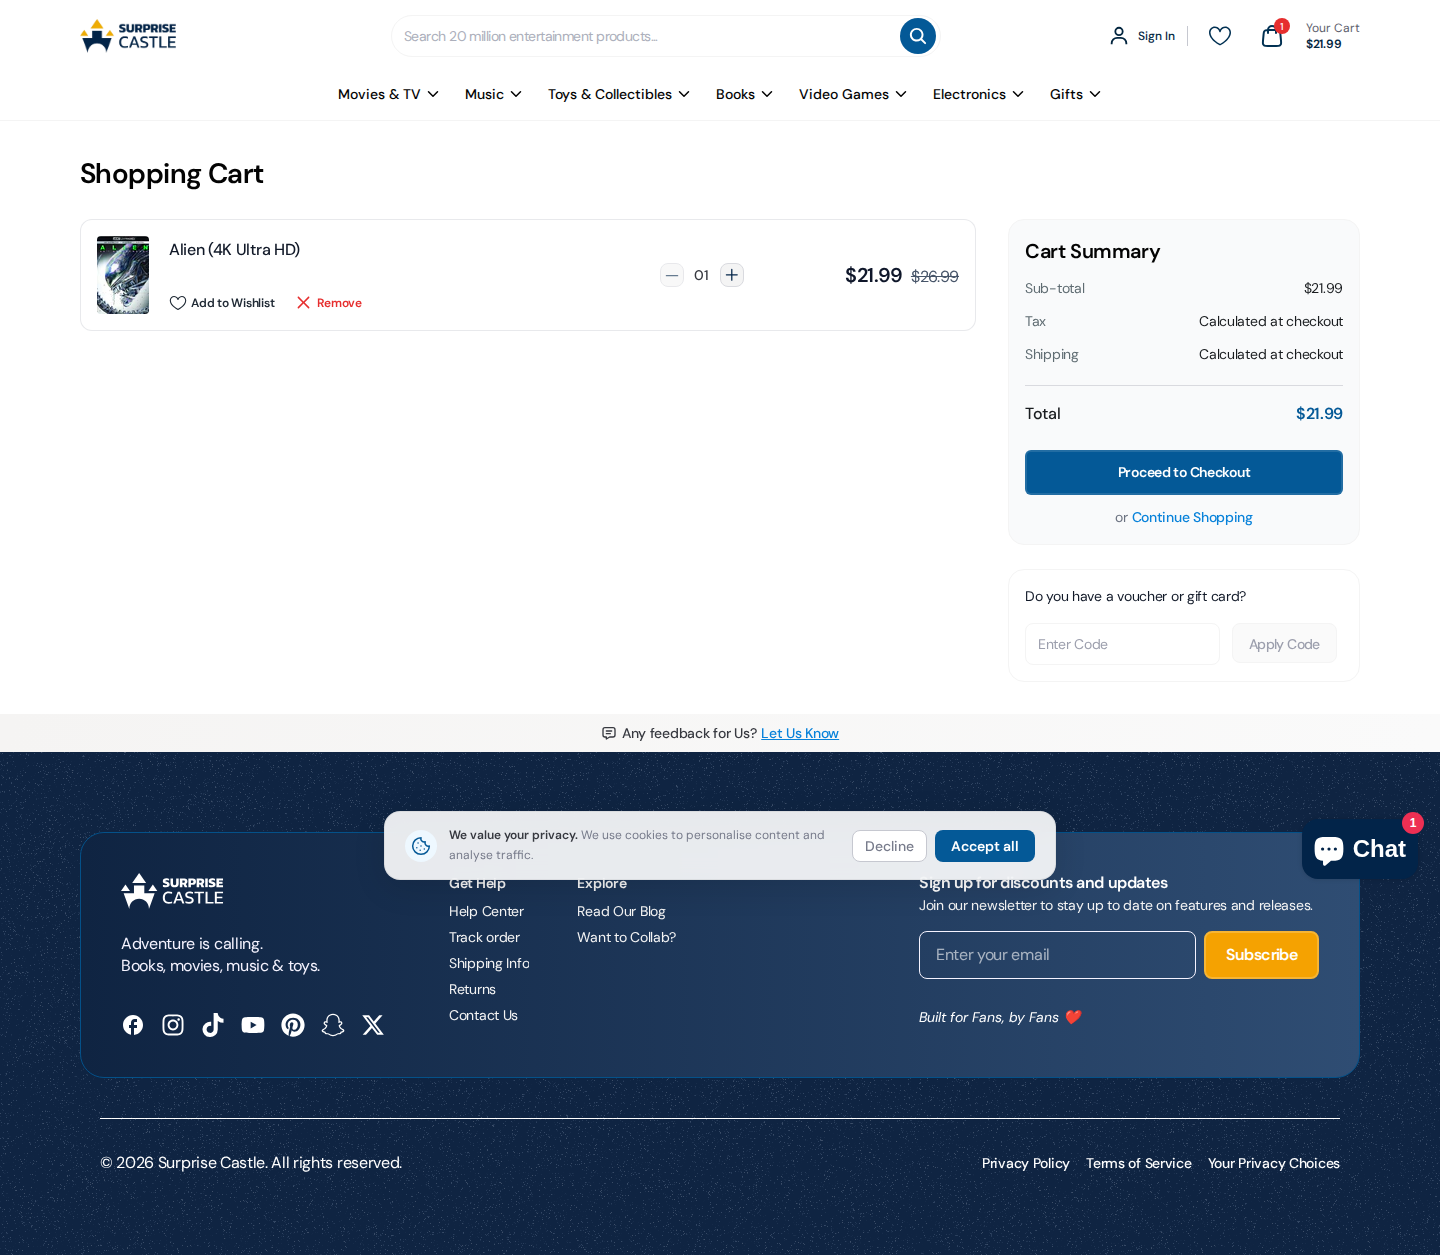Open Want to Collab? link

[626, 937]
